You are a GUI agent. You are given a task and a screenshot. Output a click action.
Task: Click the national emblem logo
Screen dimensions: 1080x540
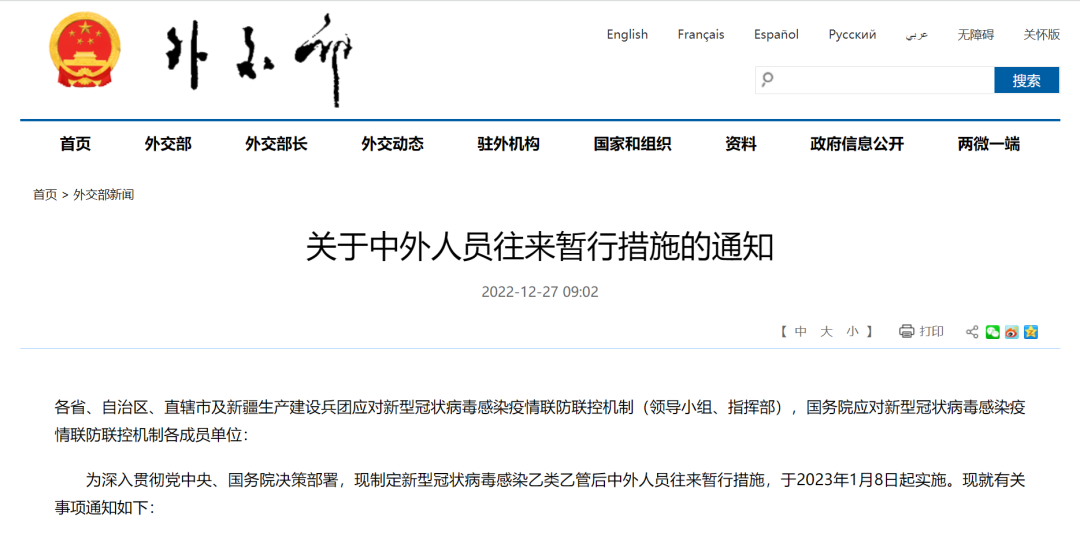click(85, 56)
